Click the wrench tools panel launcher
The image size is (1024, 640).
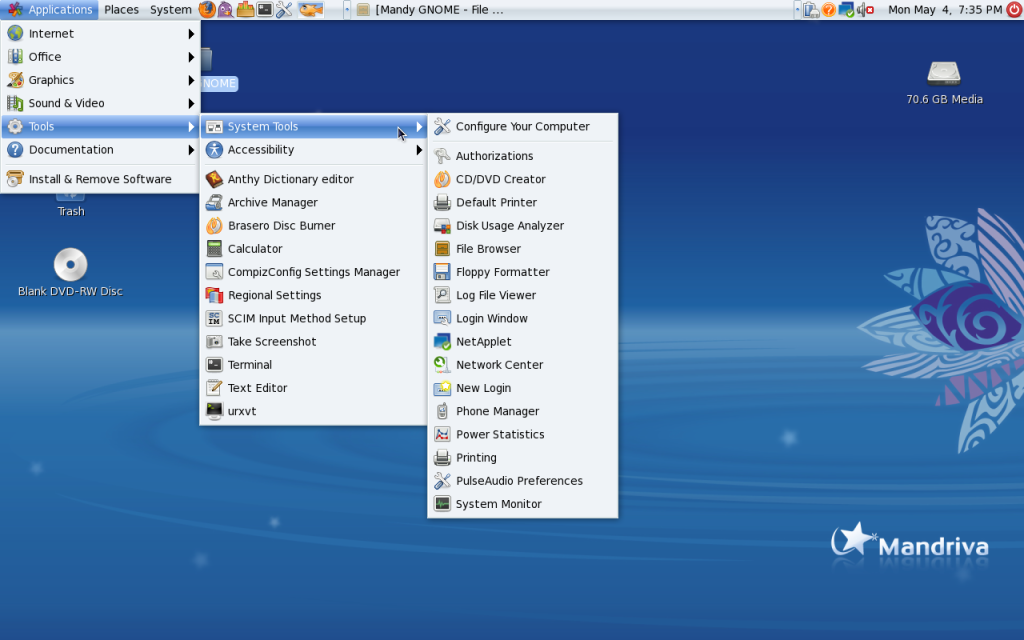[x=284, y=10]
